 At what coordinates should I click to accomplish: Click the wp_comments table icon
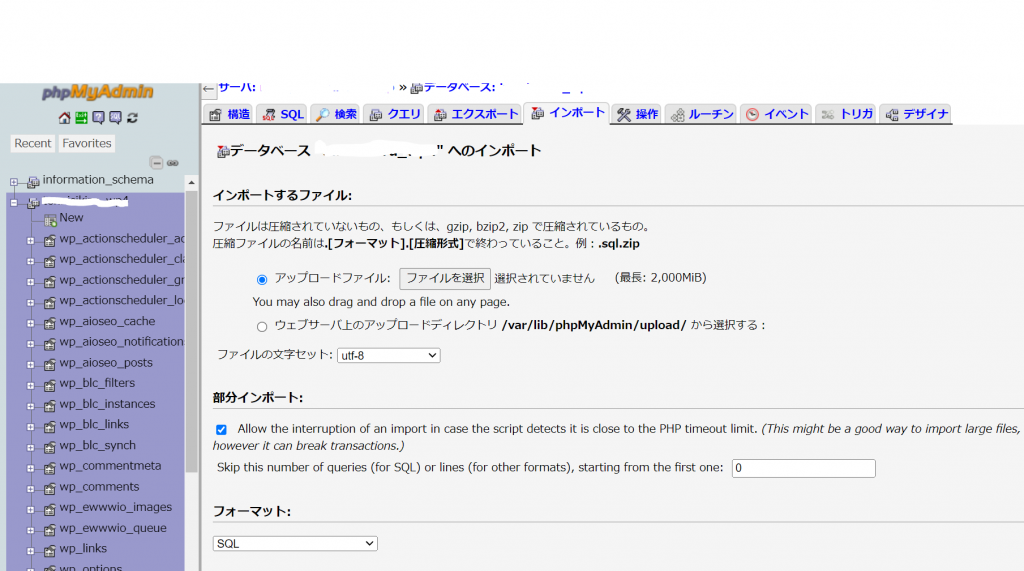click(x=50, y=489)
